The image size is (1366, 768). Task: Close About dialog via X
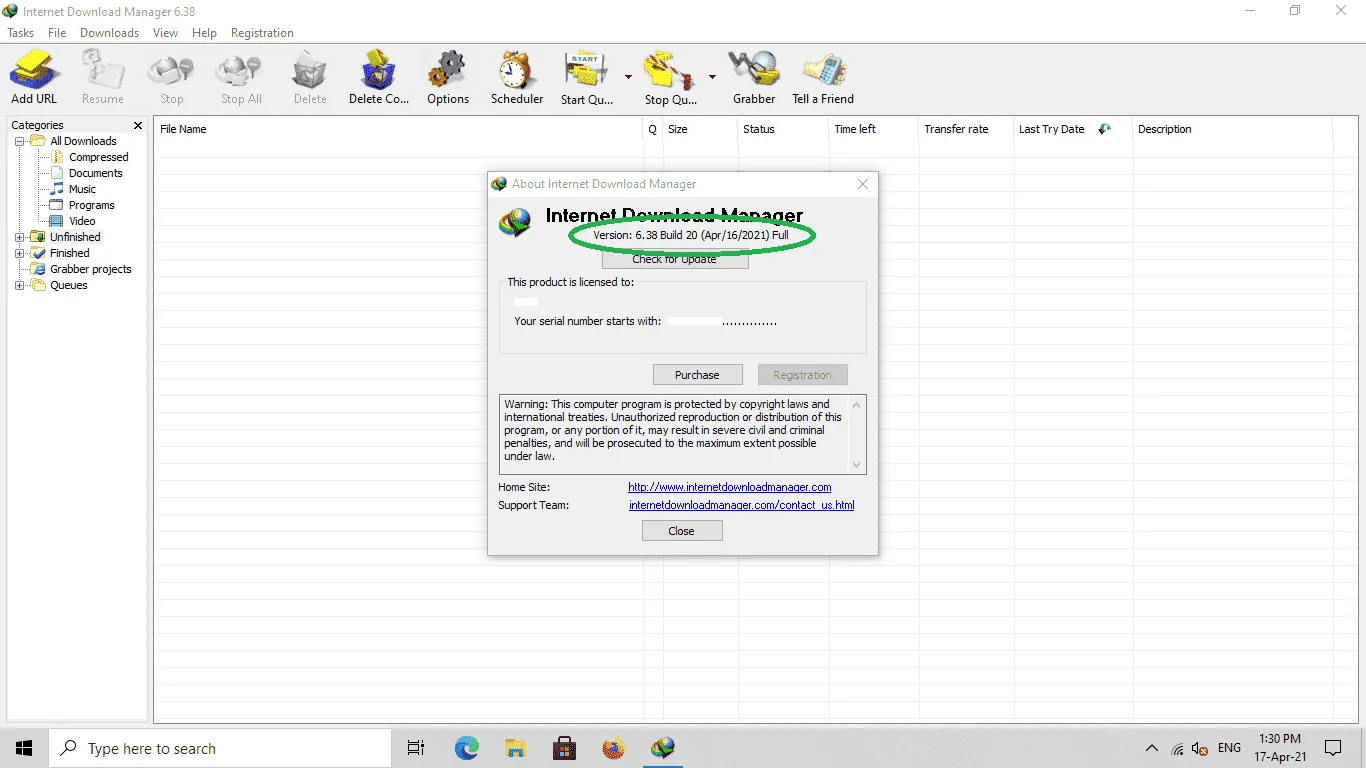pos(863,184)
